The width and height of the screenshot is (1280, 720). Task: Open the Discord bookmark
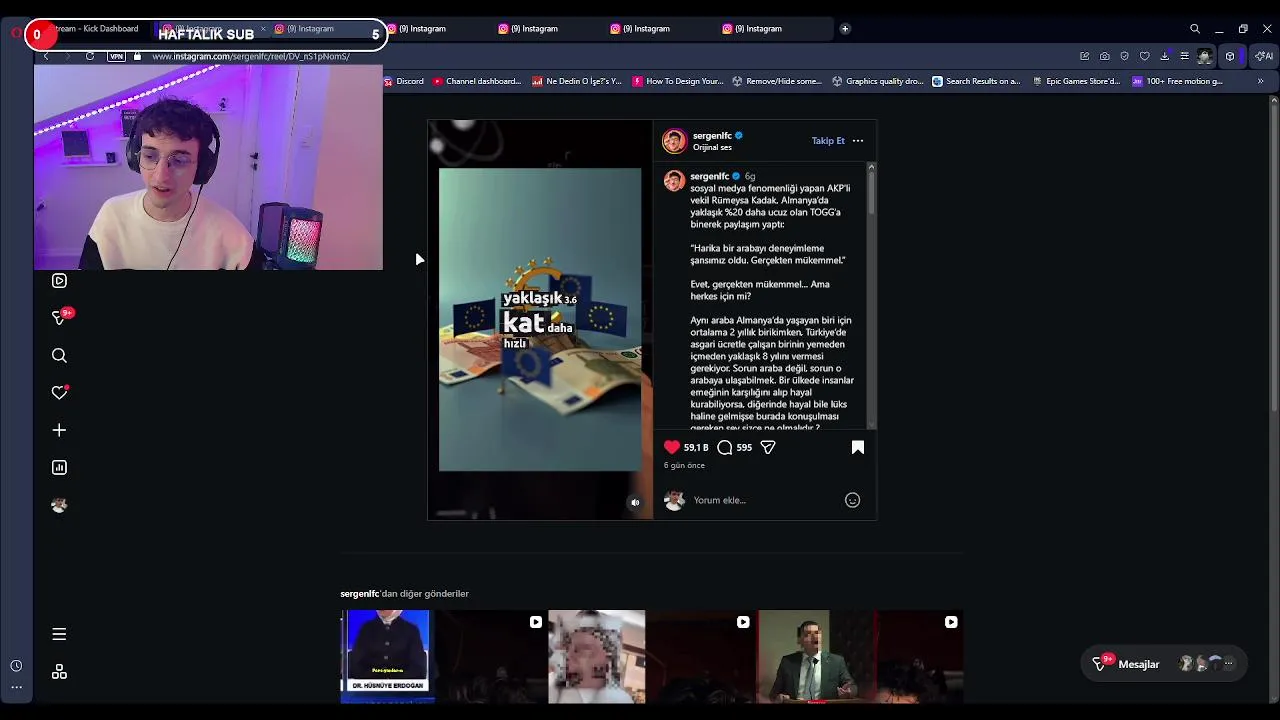404,81
